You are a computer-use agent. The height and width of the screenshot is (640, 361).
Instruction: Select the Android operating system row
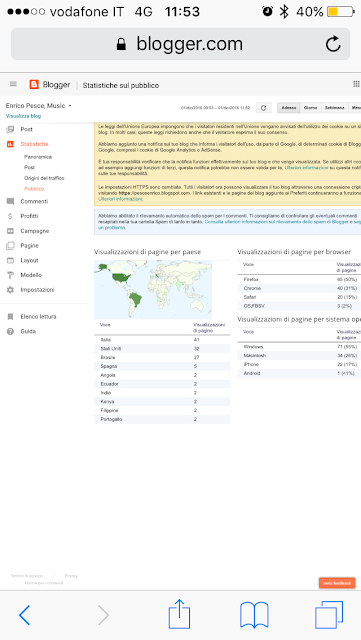tap(299, 373)
